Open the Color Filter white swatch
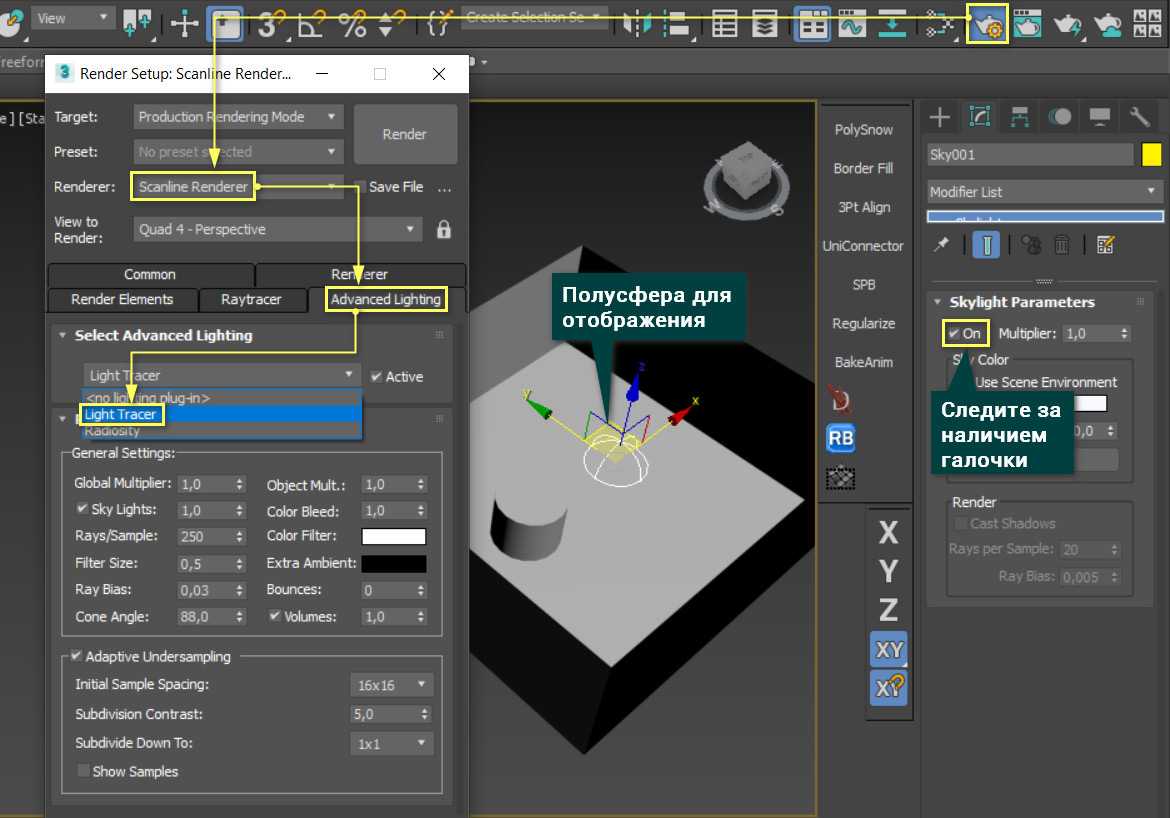The image size is (1170, 818). click(x=393, y=537)
